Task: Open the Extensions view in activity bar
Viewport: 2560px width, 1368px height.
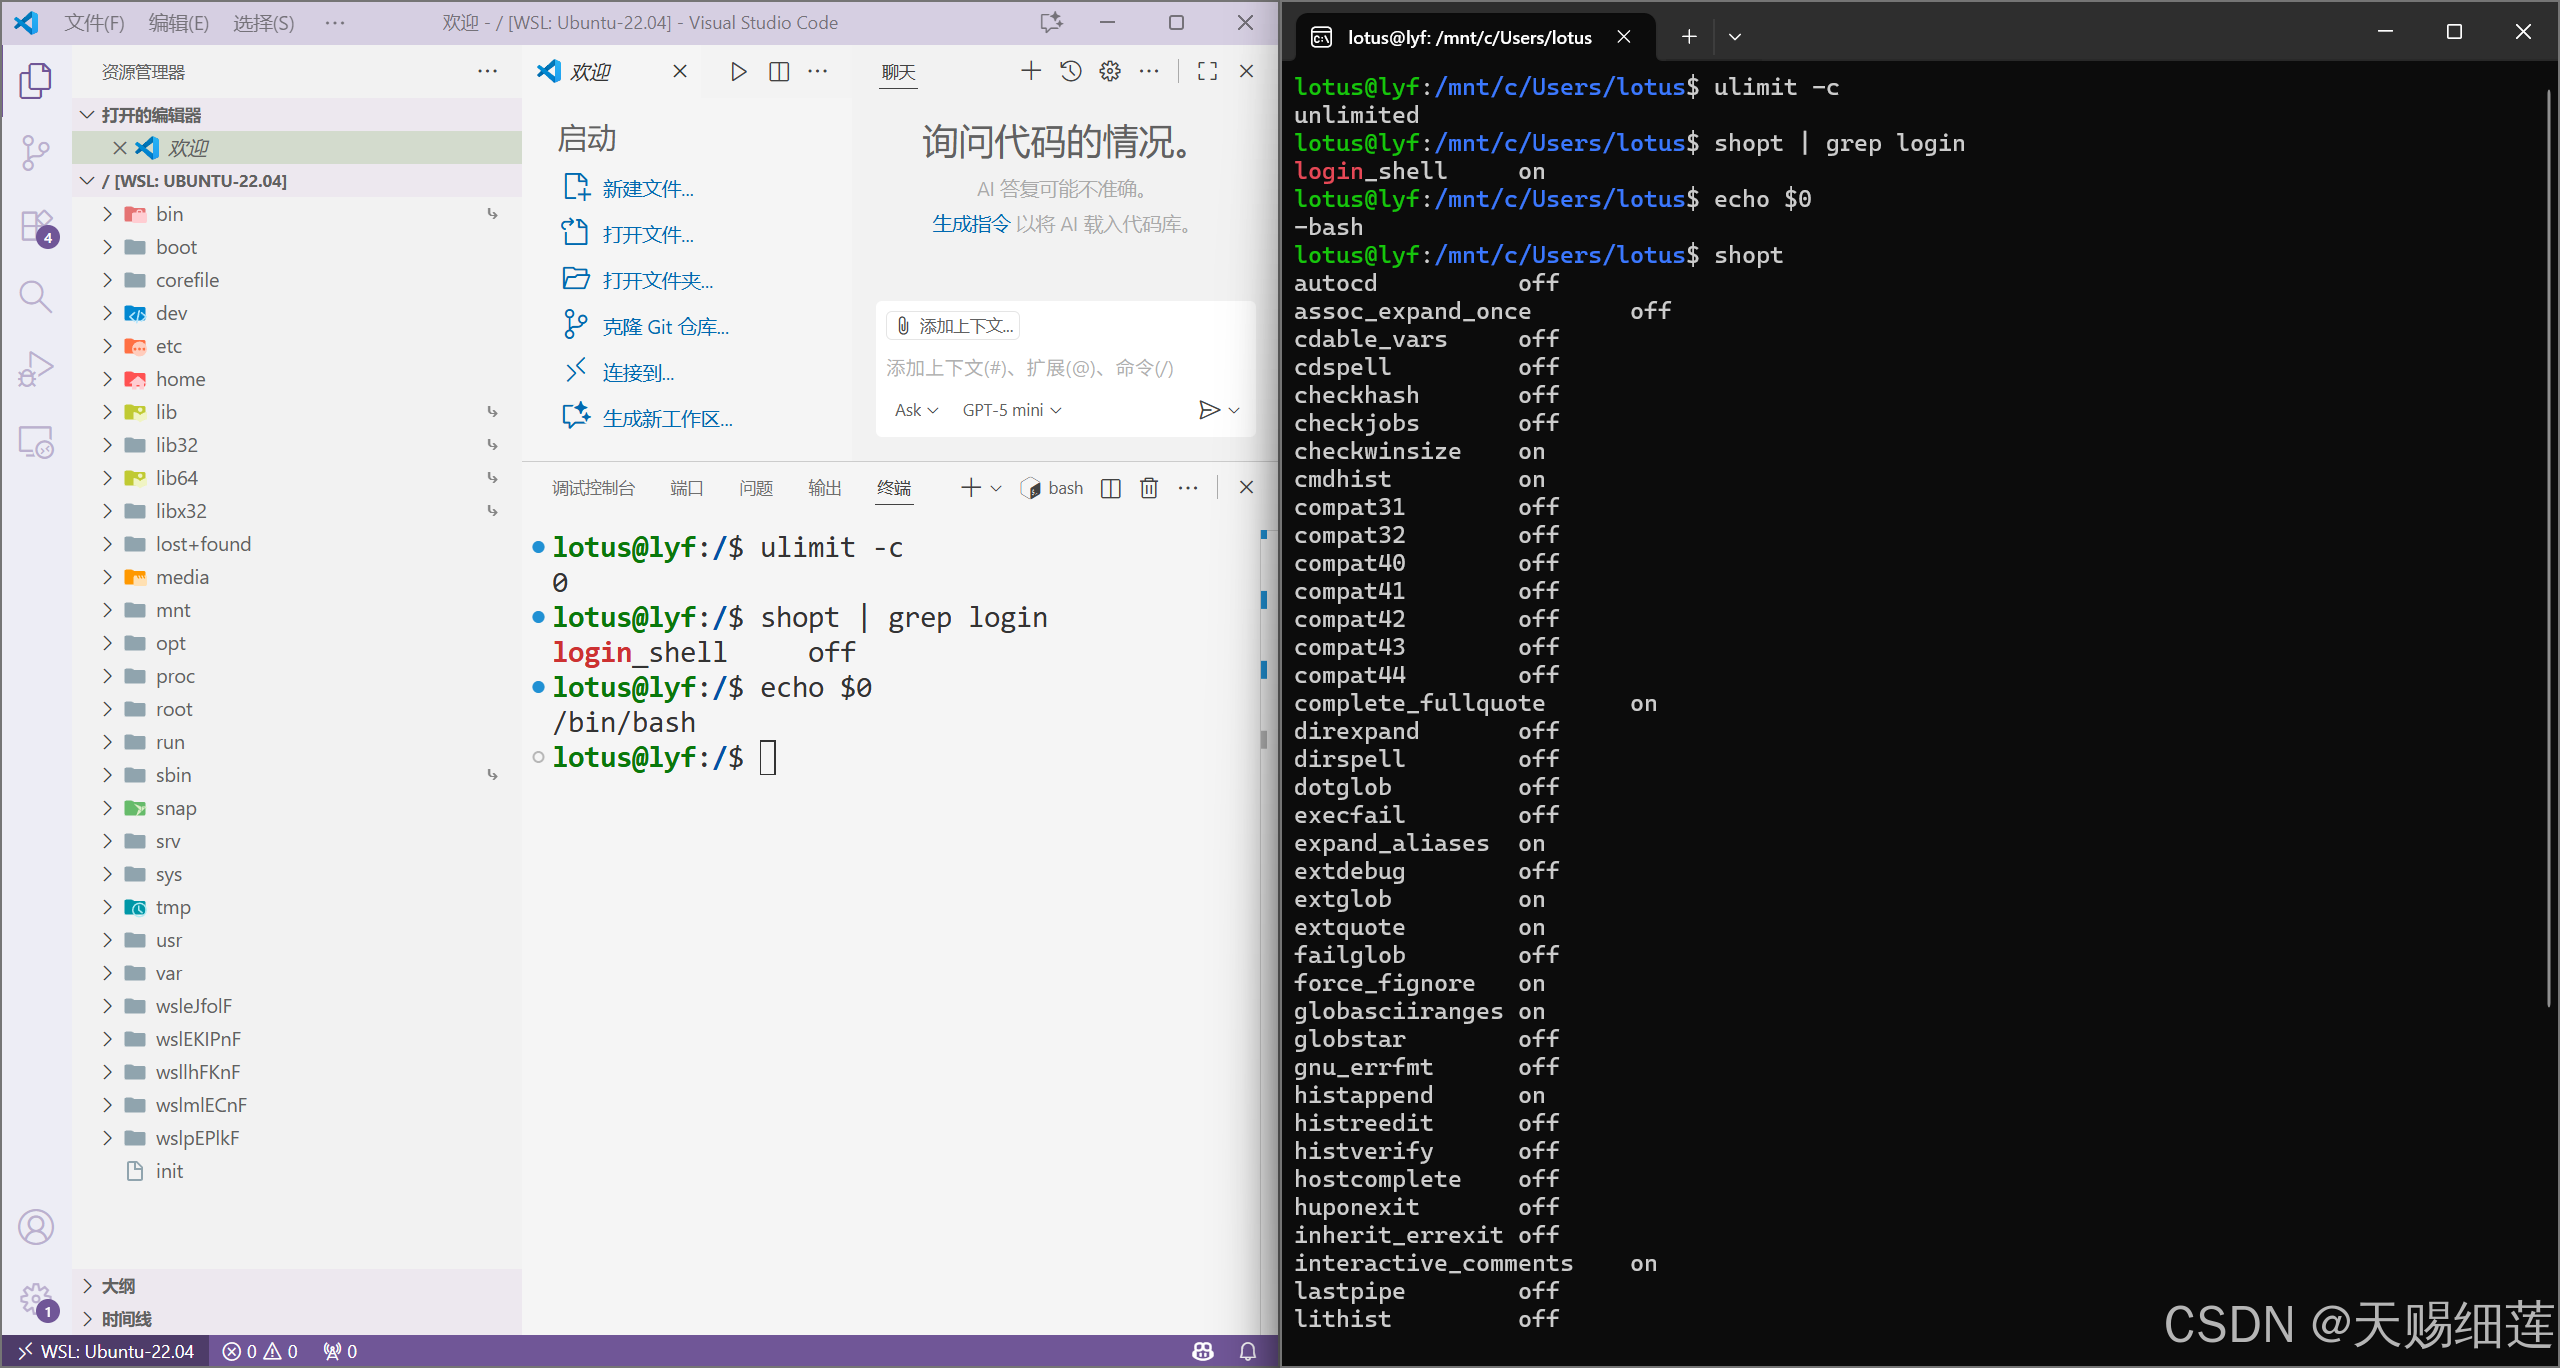Action: [36, 226]
